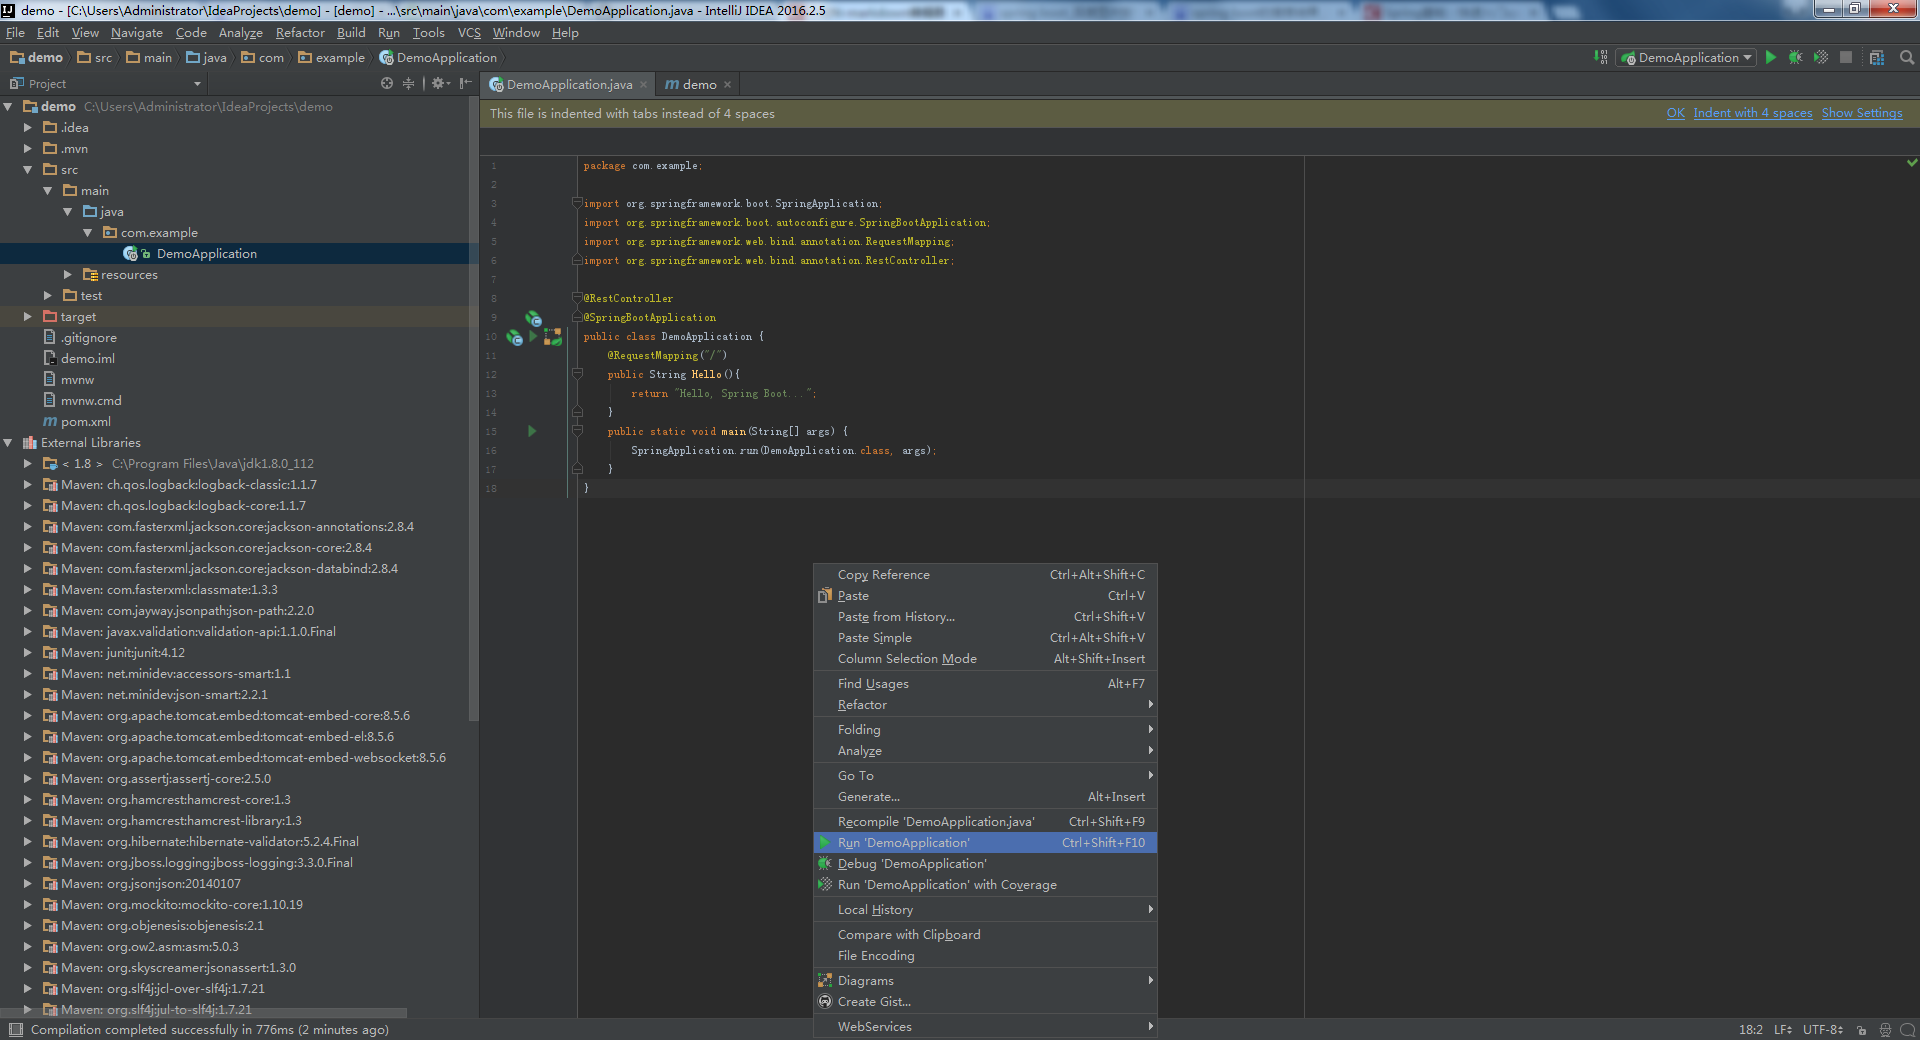Viewport: 1920px width, 1040px height.
Task: Click 18:2 caret position in status bar
Action: click(x=1751, y=1030)
